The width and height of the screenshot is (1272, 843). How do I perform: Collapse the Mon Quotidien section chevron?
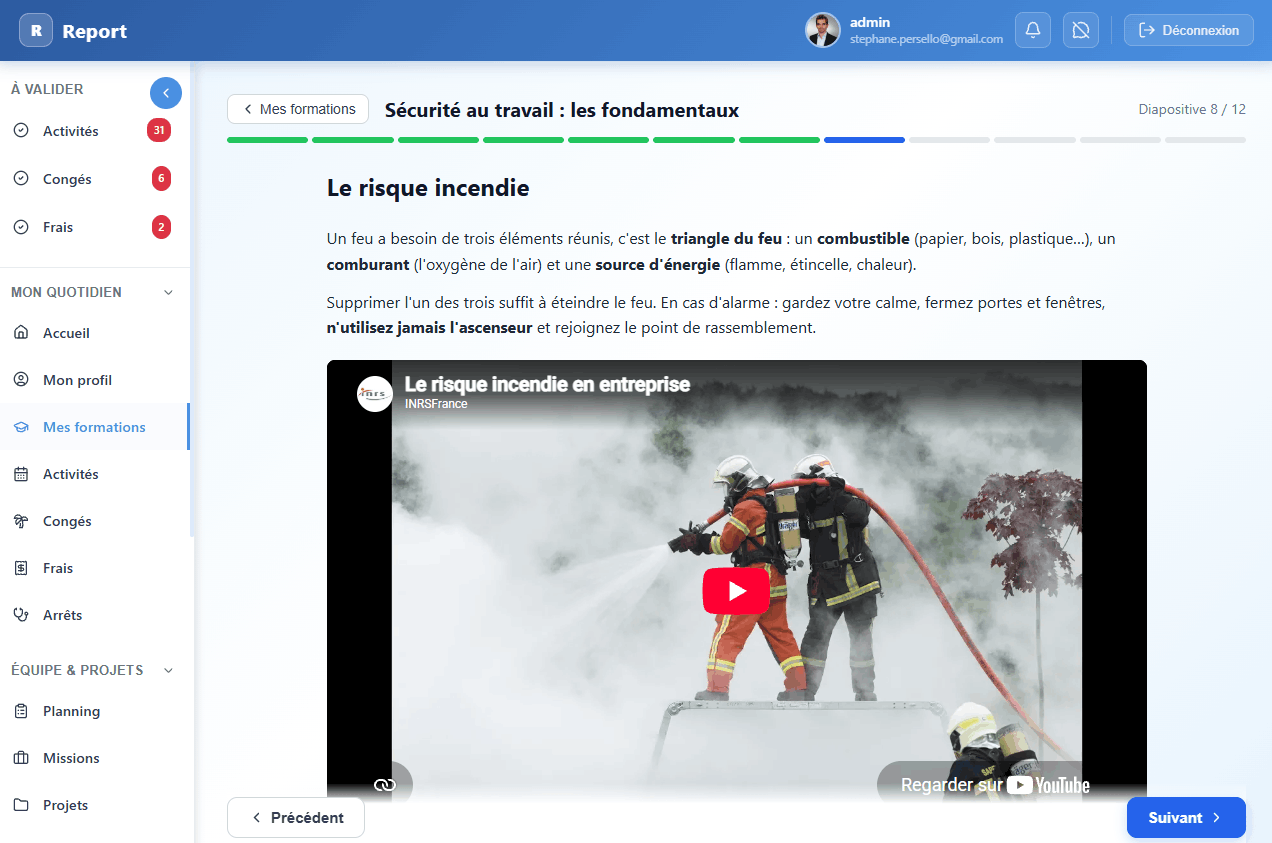pyautogui.click(x=168, y=293)
